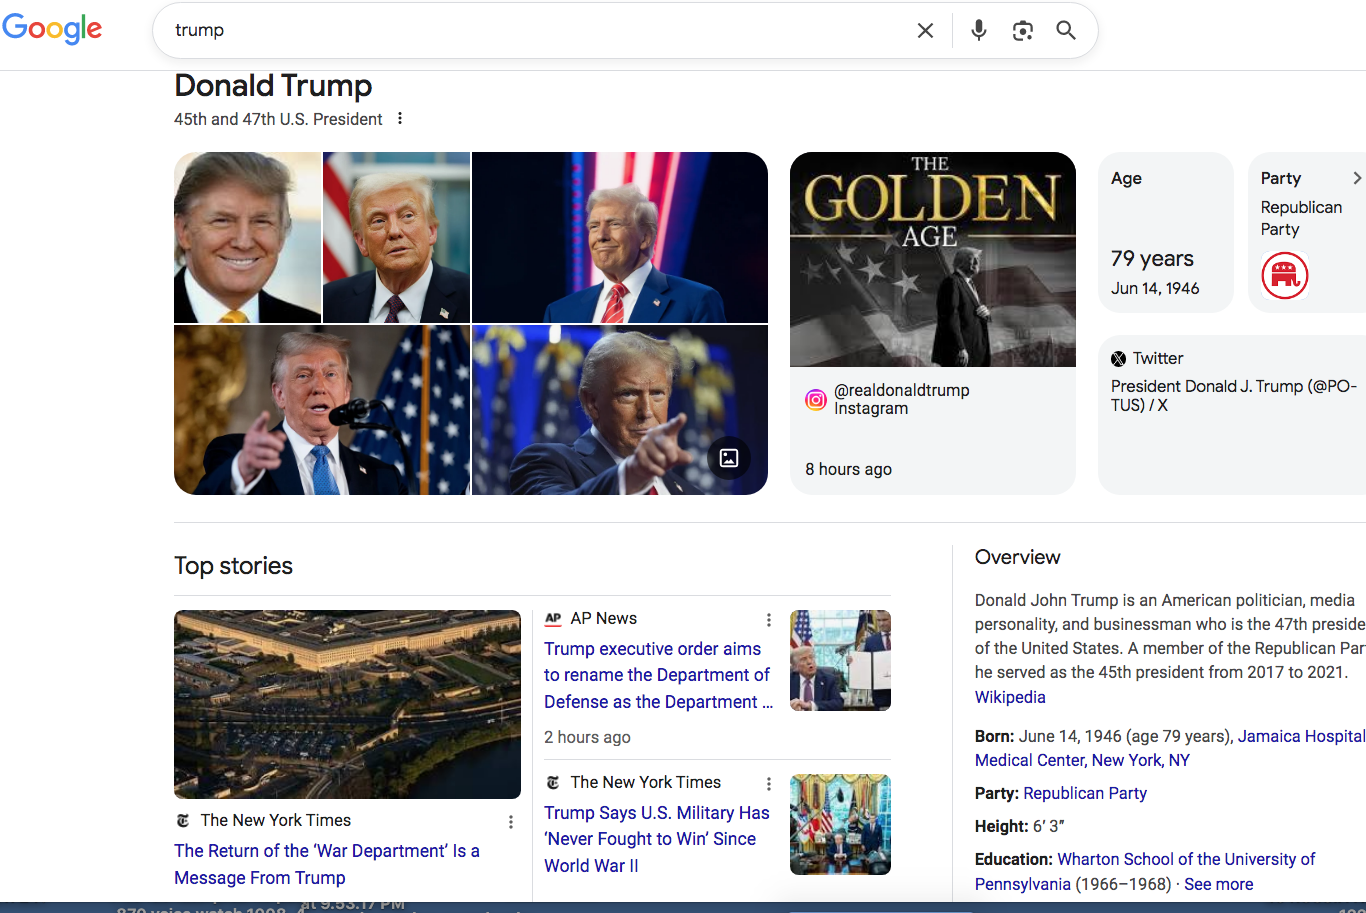Open the 'Never Fought to Win' headline
This screenshot has width=1366, height=913.
pyautogui.click(x=657, y=839)
